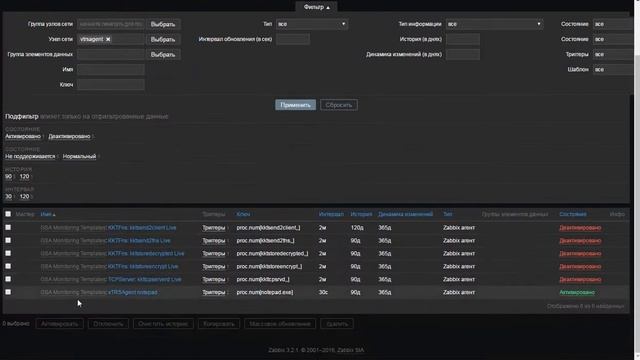Sort table by Имя column
Screen dimensions: 640x360
[47, 214]
